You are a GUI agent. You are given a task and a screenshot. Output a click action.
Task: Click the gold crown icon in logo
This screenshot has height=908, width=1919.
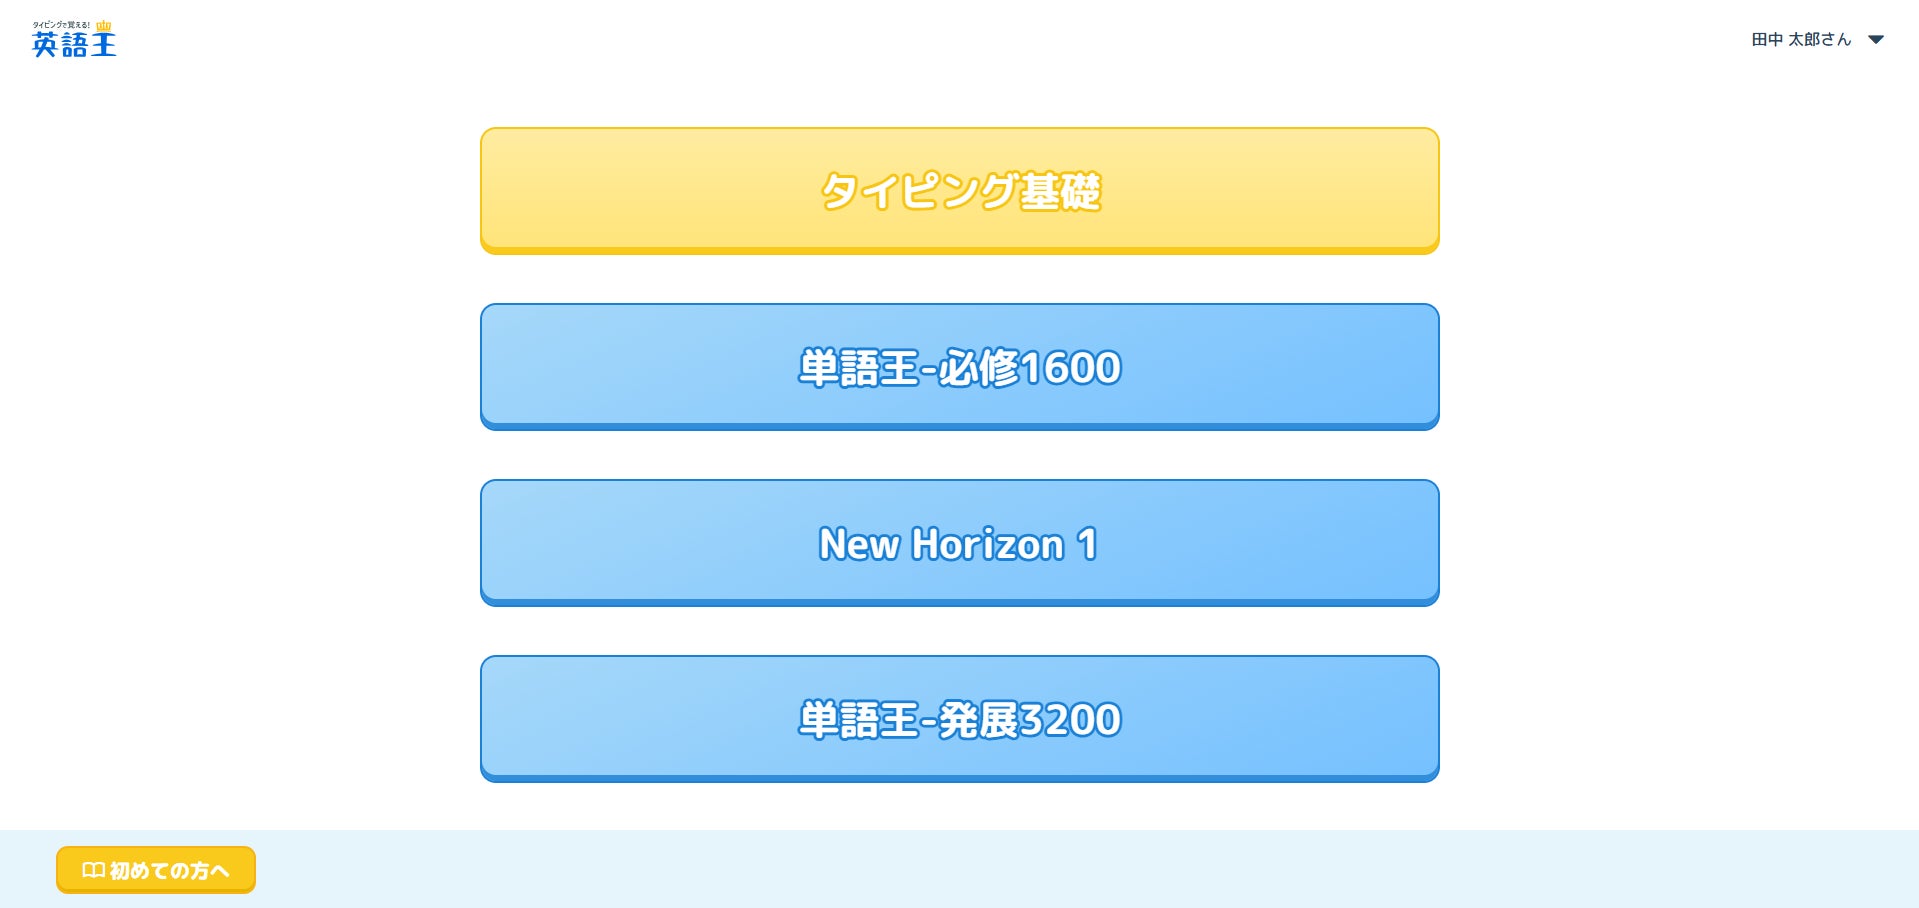pos(104,26)
